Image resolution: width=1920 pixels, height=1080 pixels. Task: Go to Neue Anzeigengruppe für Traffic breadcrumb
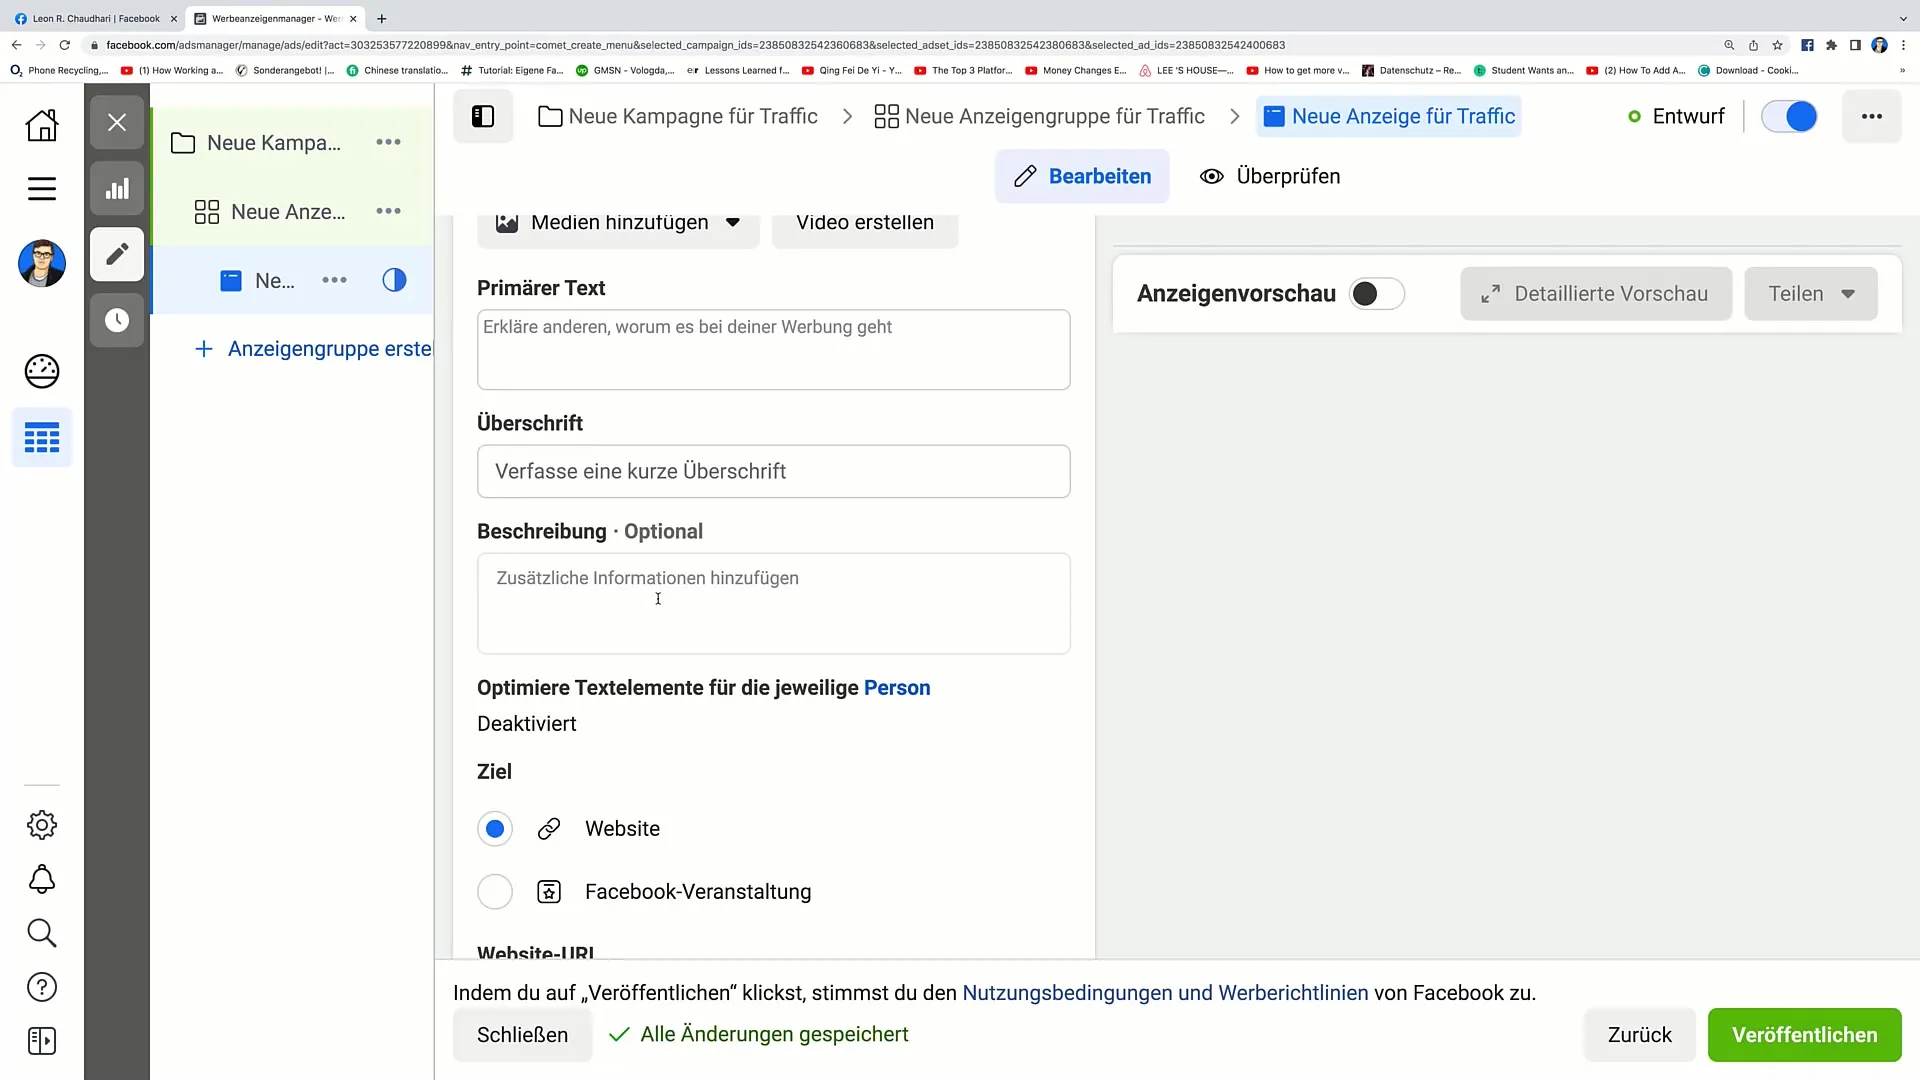coord(1040,116)
